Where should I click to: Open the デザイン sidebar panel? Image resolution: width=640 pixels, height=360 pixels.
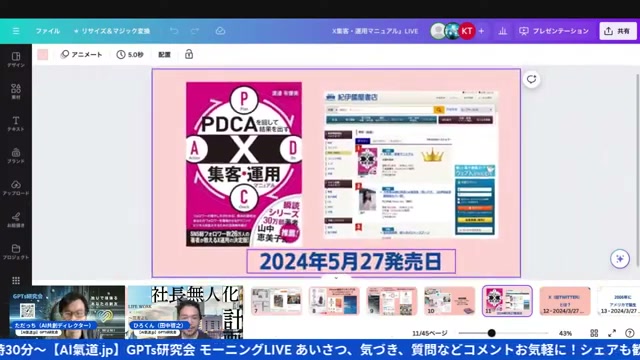click(16, 60)
